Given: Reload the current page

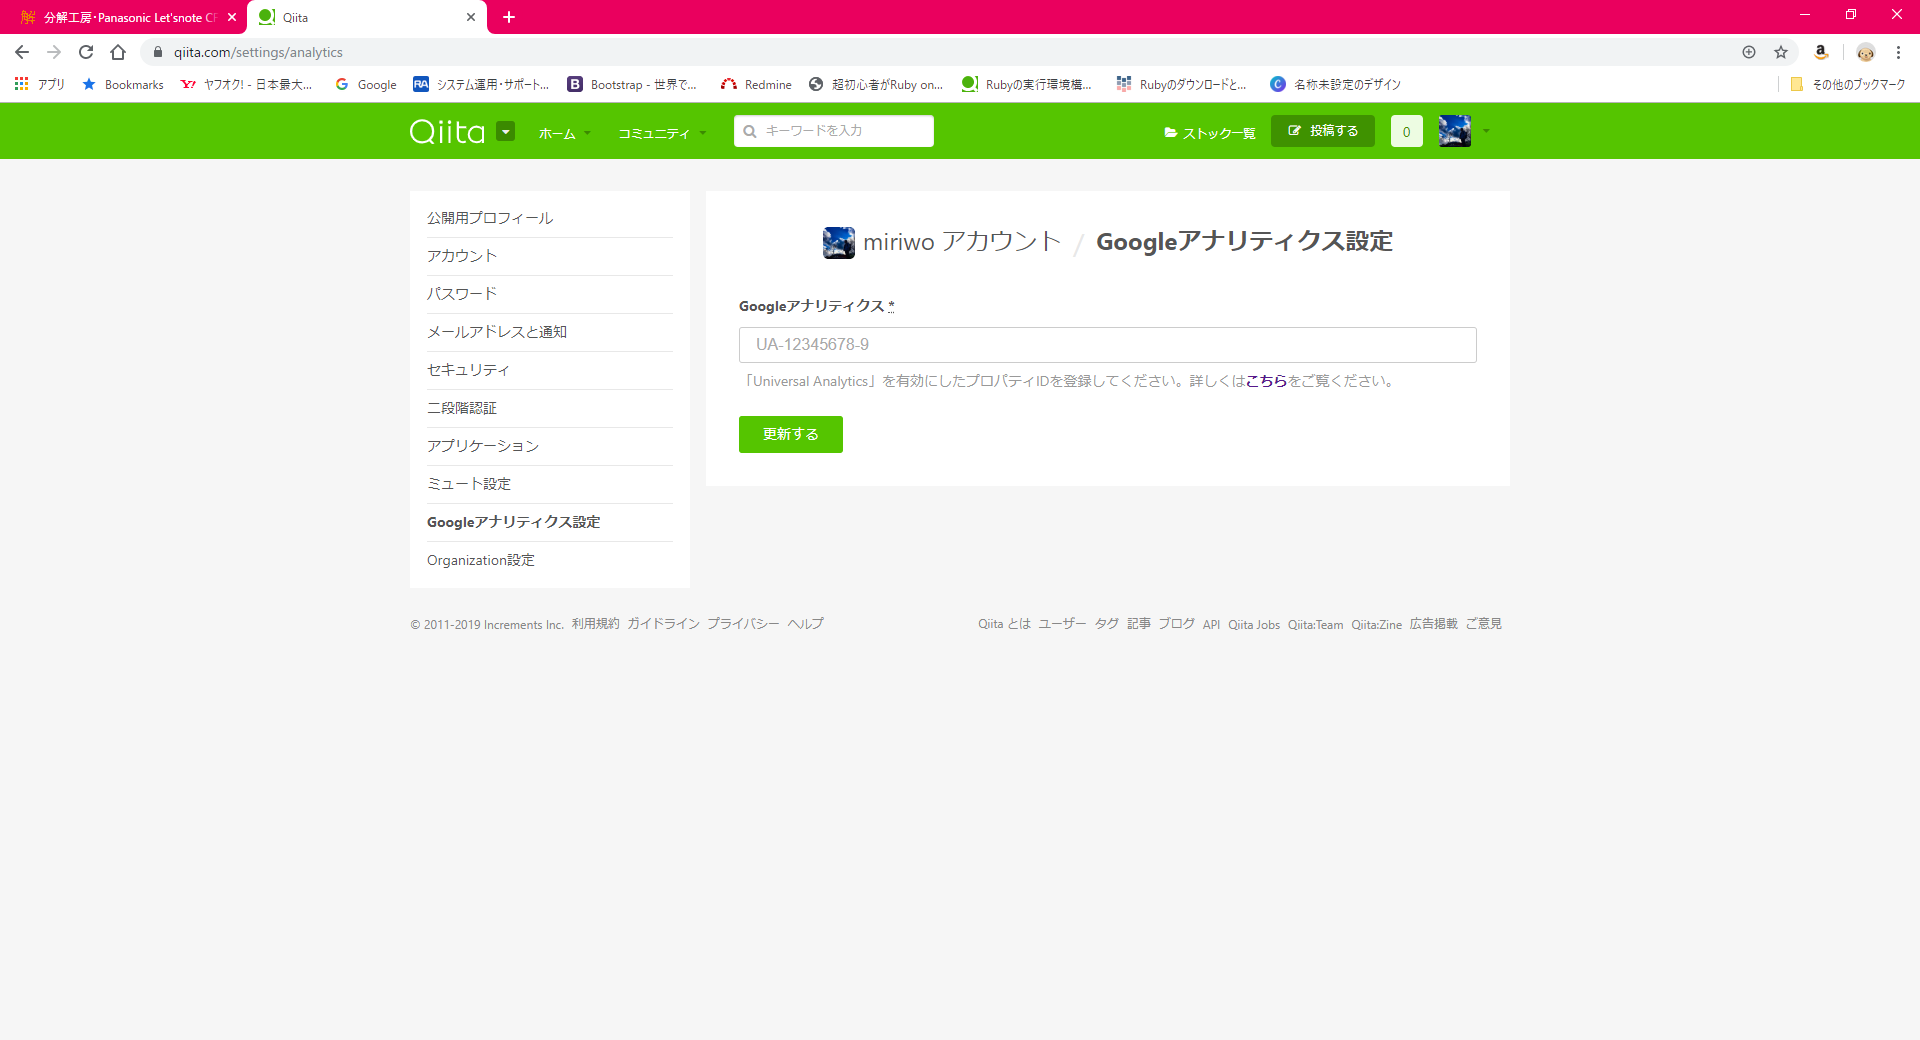Looking at the screenshot, I should [86, 52].
